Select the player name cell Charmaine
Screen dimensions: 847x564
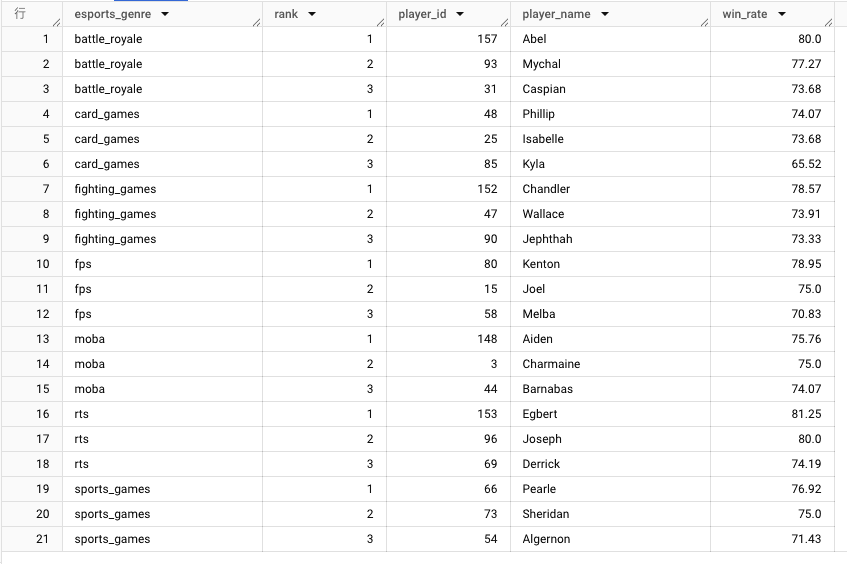click(551, 364)
